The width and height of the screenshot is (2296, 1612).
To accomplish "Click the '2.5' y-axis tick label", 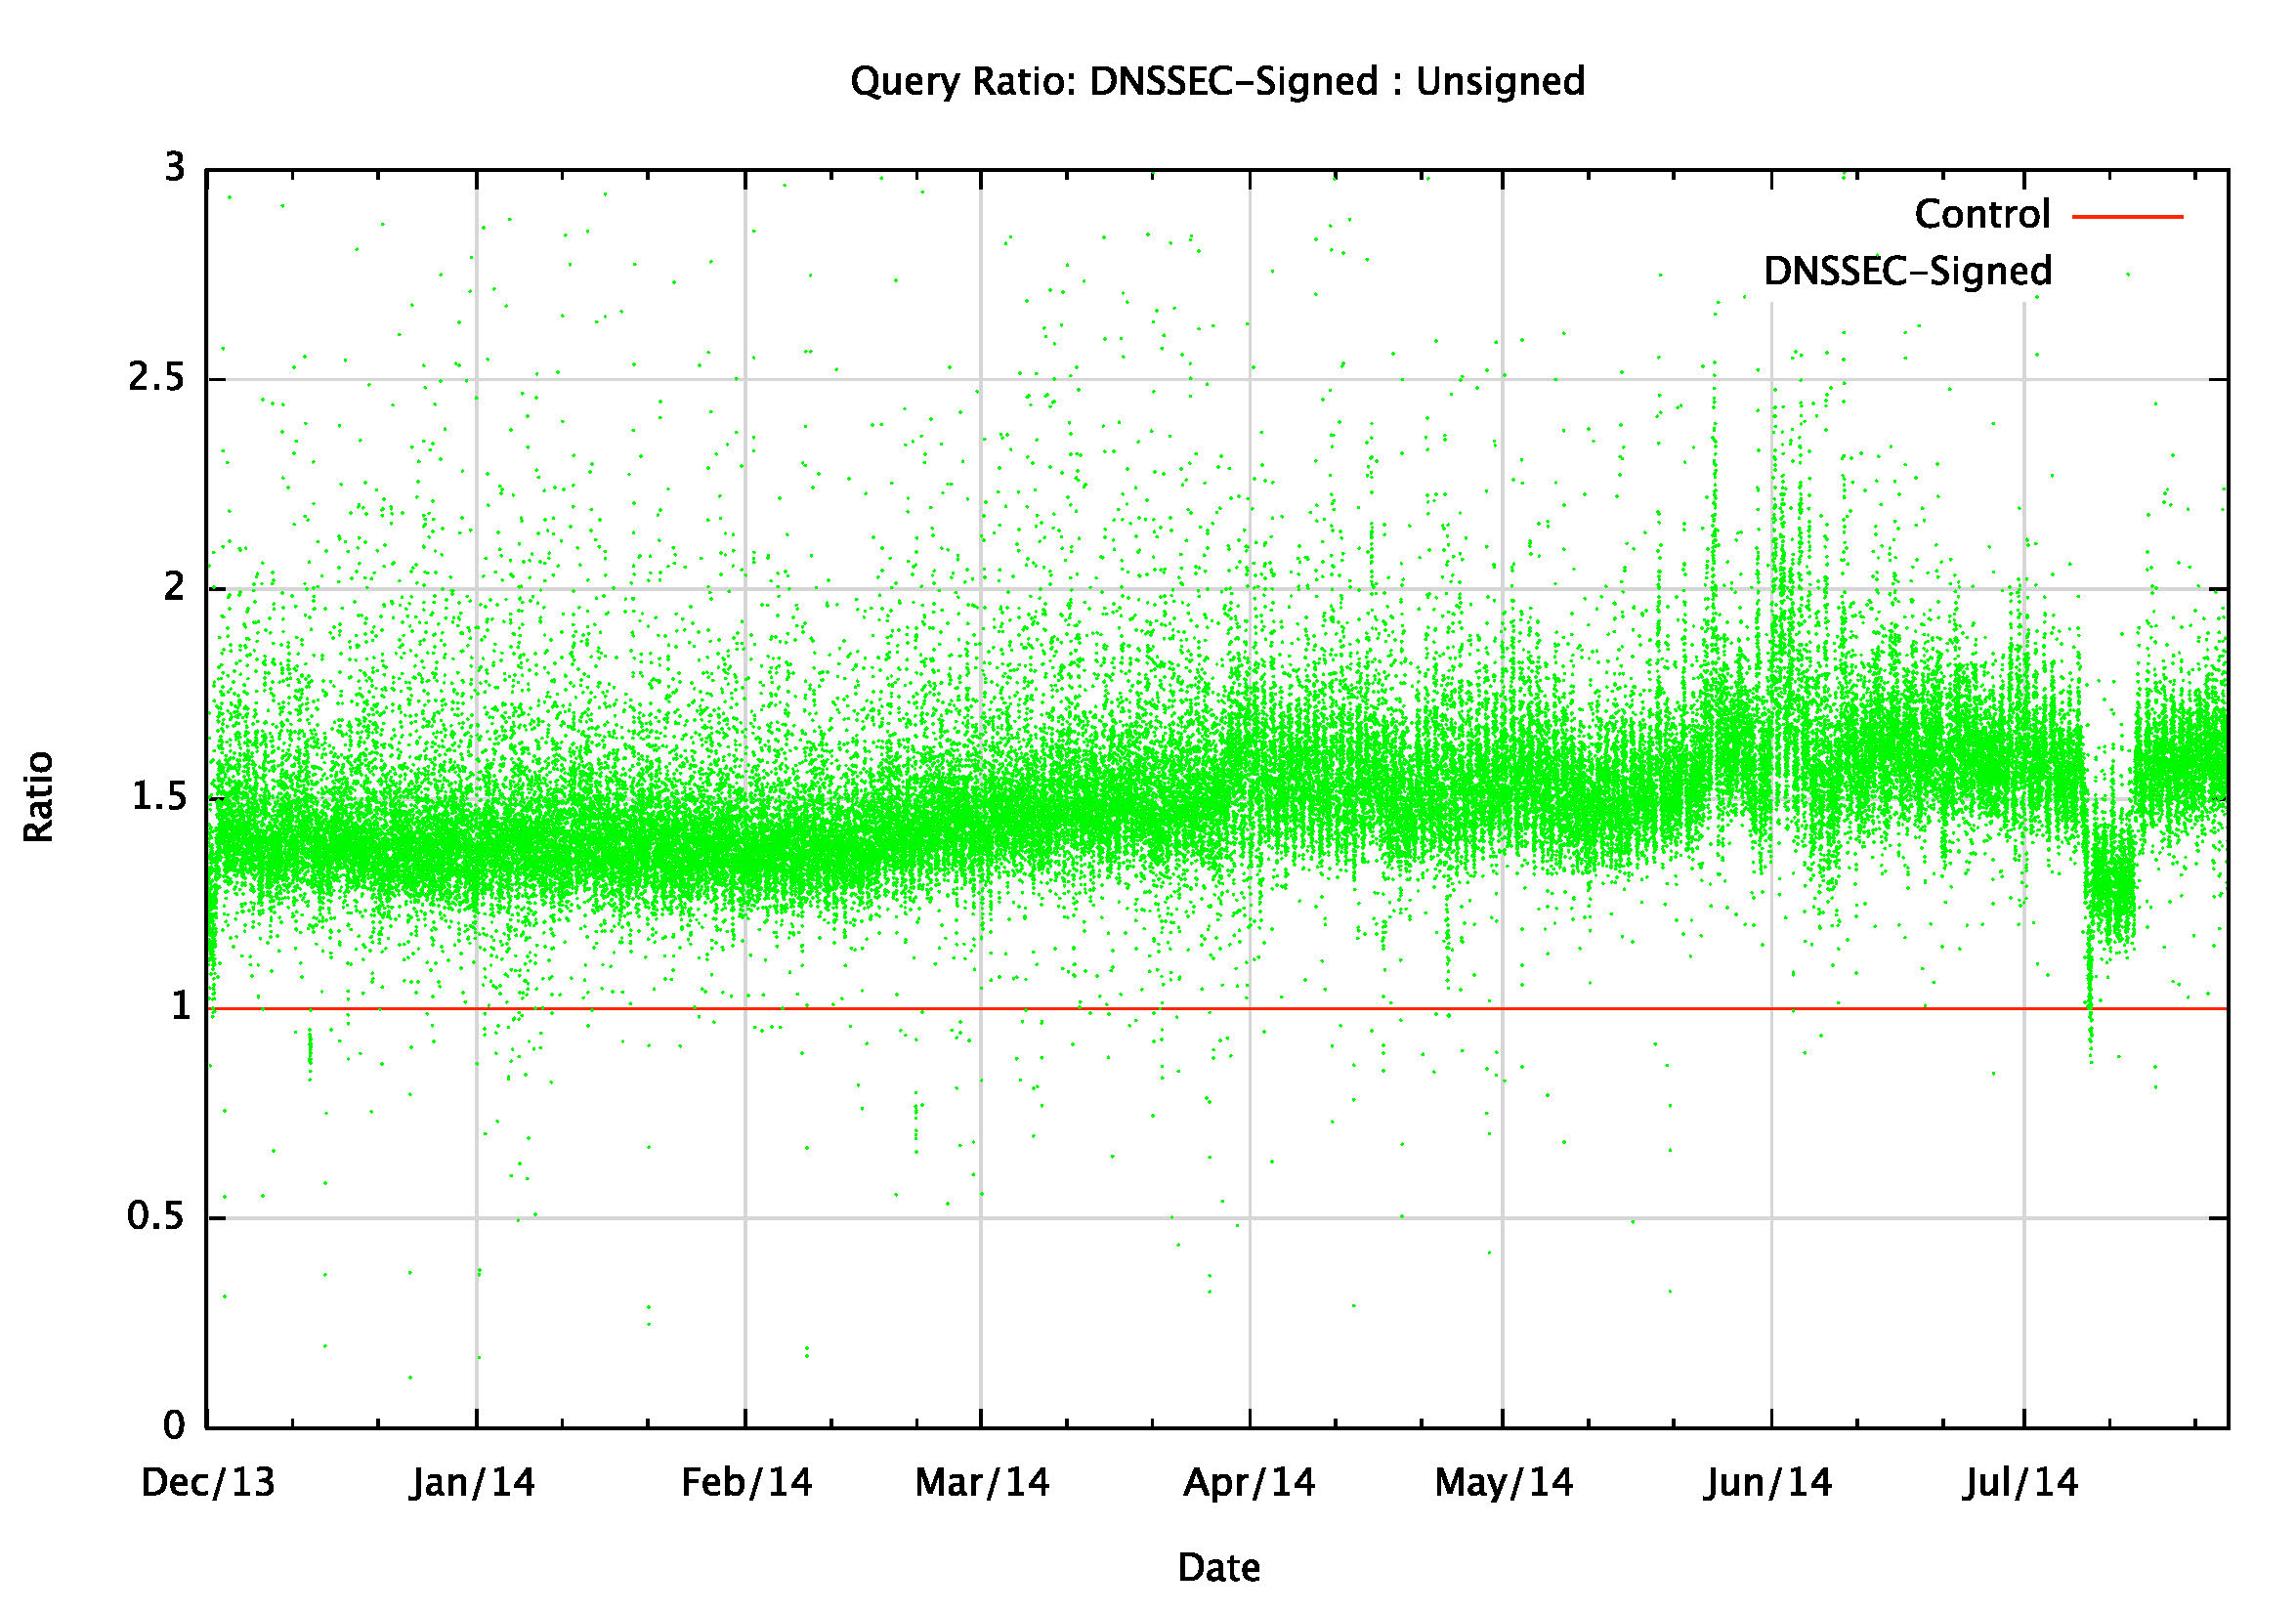I will coord(157,379).
